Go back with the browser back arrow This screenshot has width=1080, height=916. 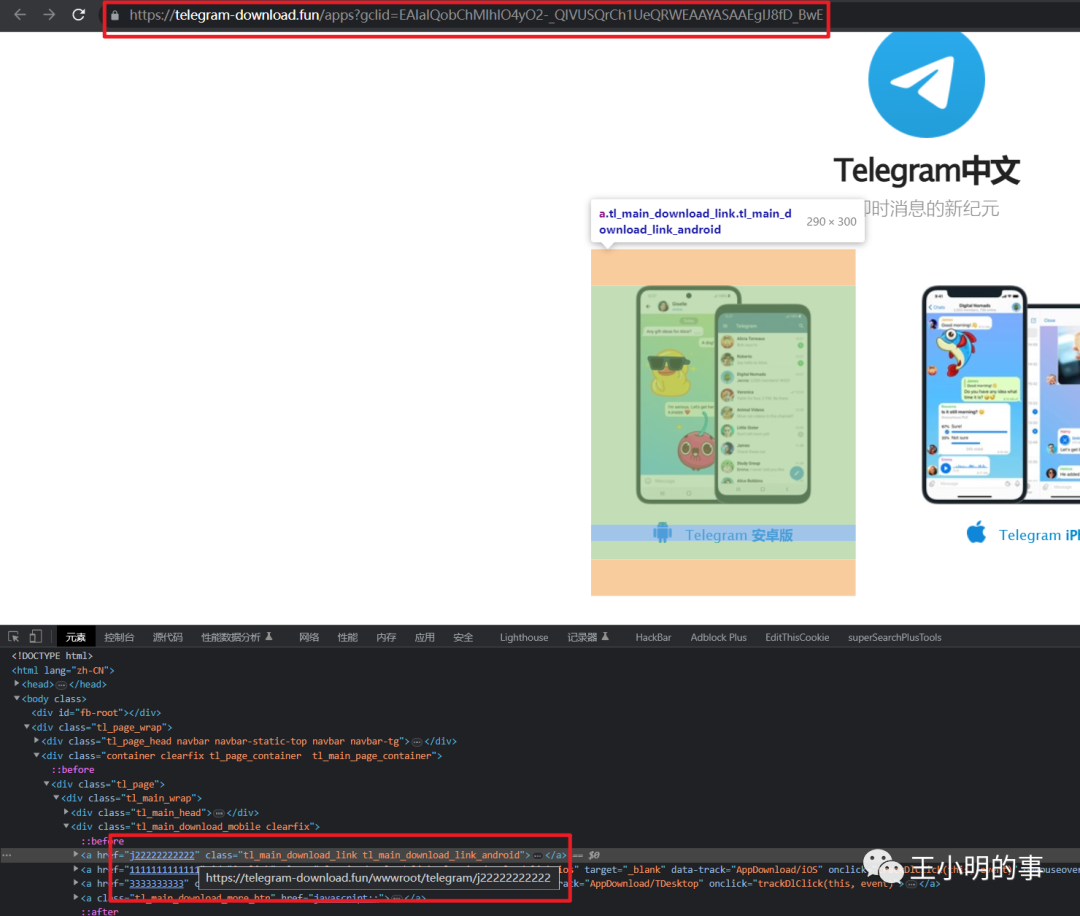[x=20, y=14]
